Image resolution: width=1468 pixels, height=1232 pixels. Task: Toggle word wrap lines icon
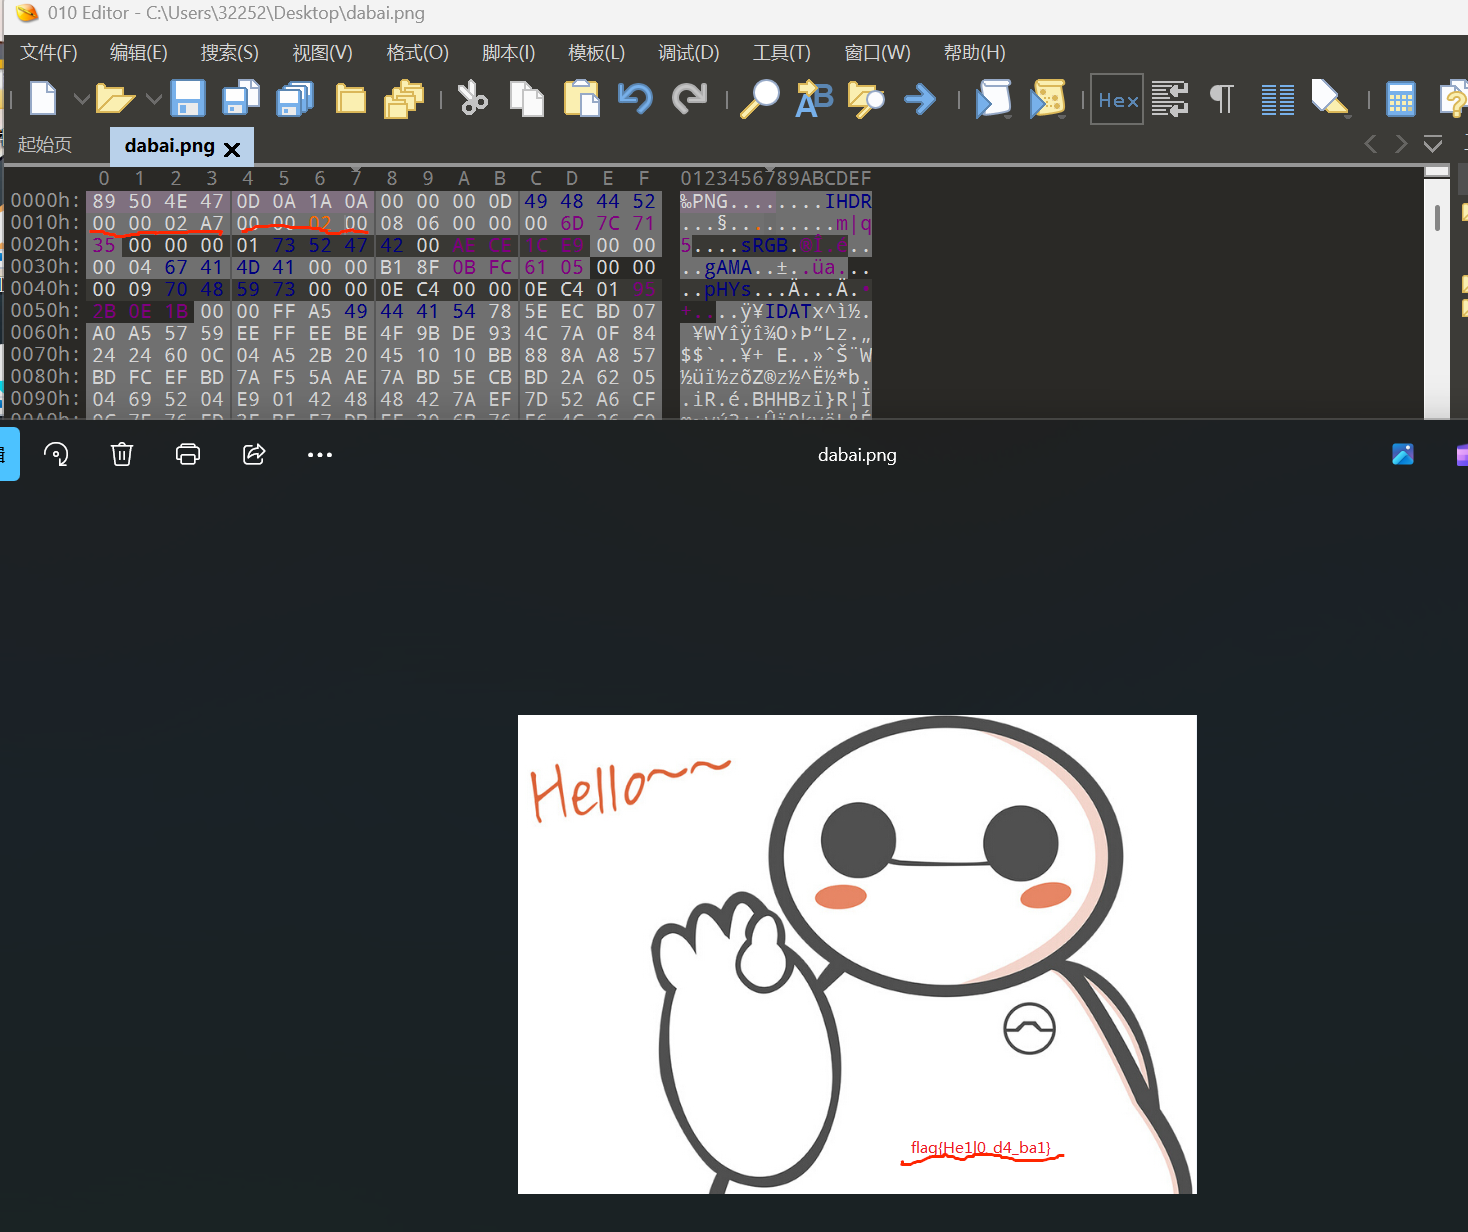click(1169, 99)
